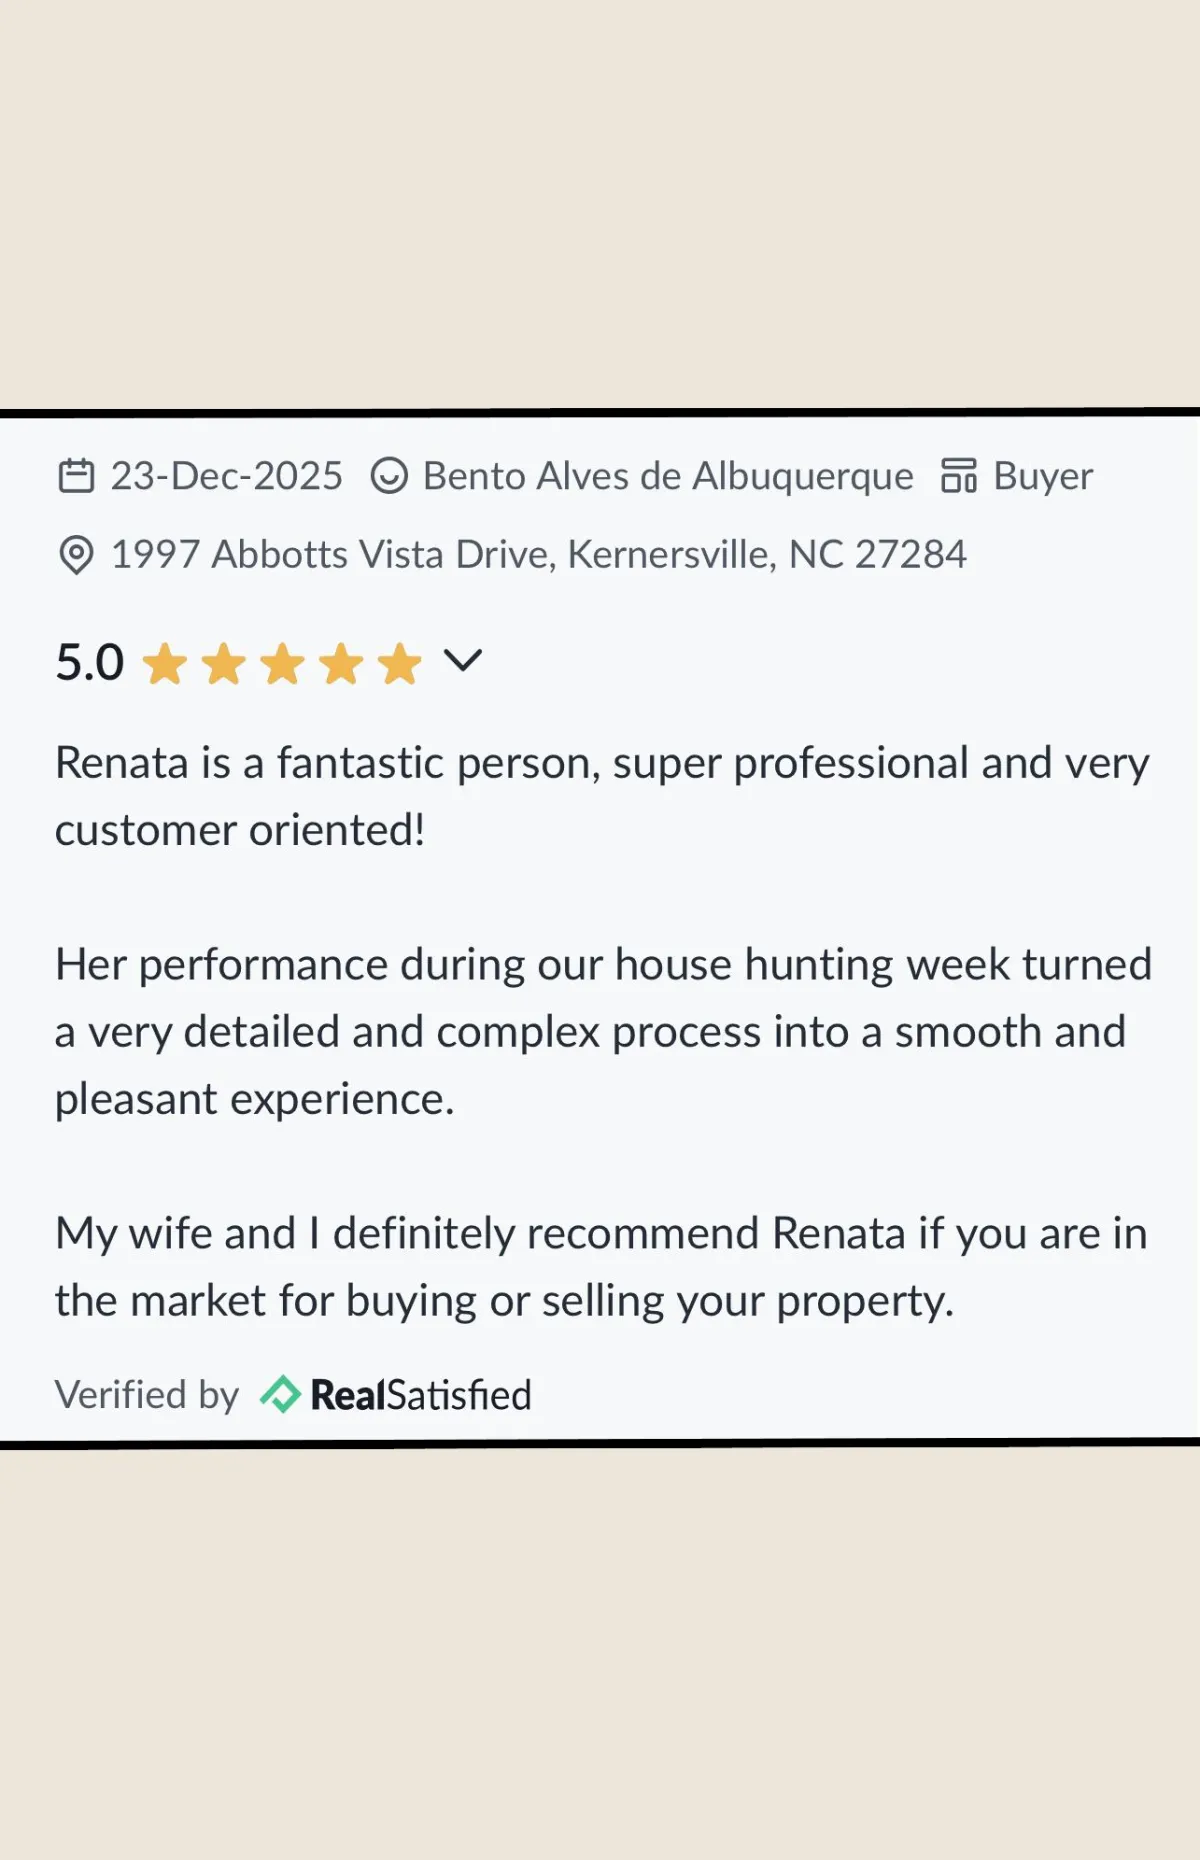Select the second gold rating star
This screenshot has width=1200, height=1860.
pos(224,664)
